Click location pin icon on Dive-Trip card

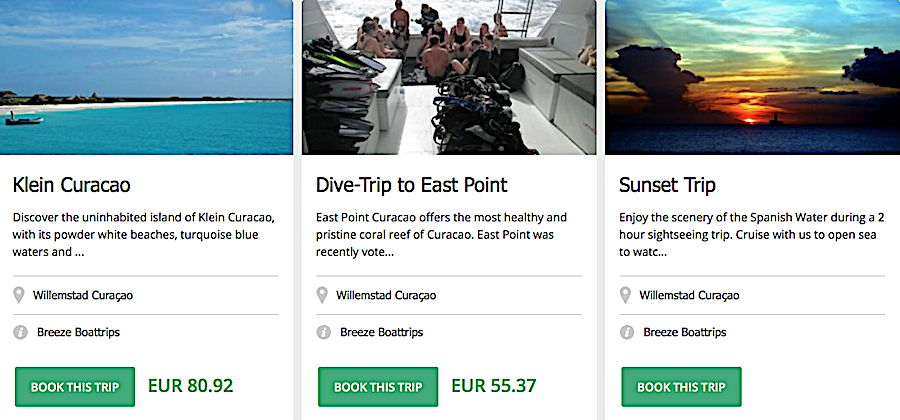(322, 295)
